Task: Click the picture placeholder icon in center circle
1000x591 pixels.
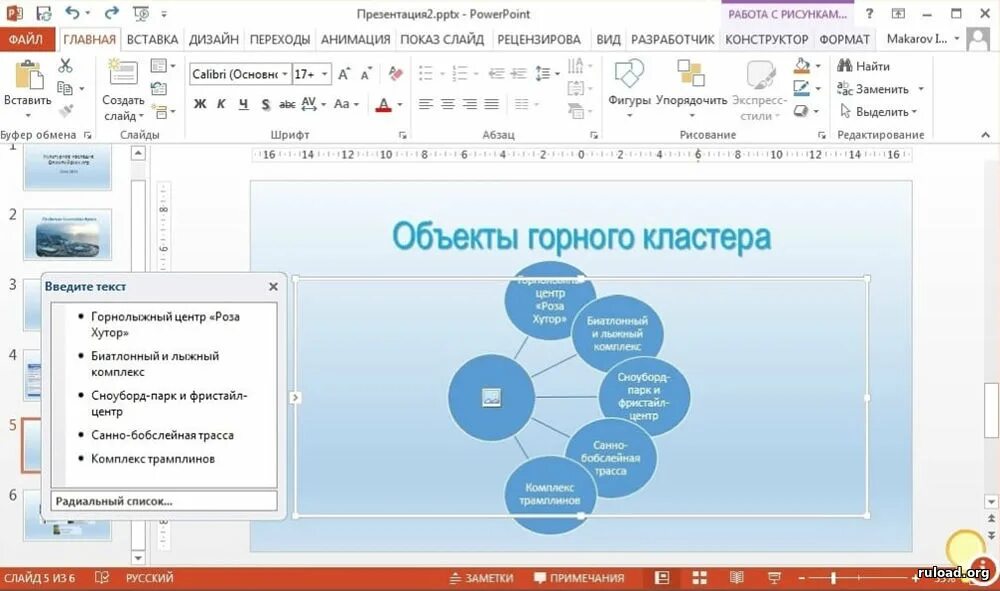Action: point(491,397)
